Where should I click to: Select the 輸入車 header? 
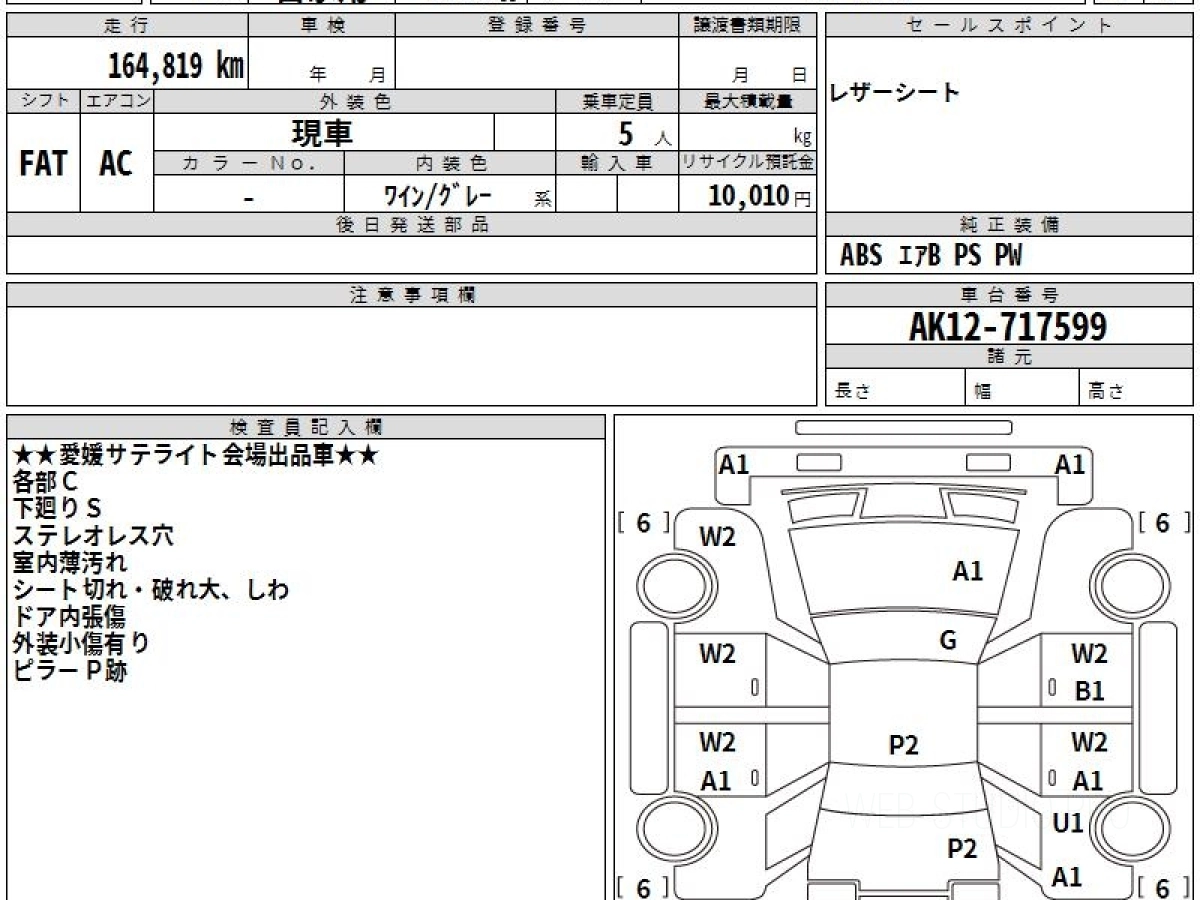tap(617, 163)
